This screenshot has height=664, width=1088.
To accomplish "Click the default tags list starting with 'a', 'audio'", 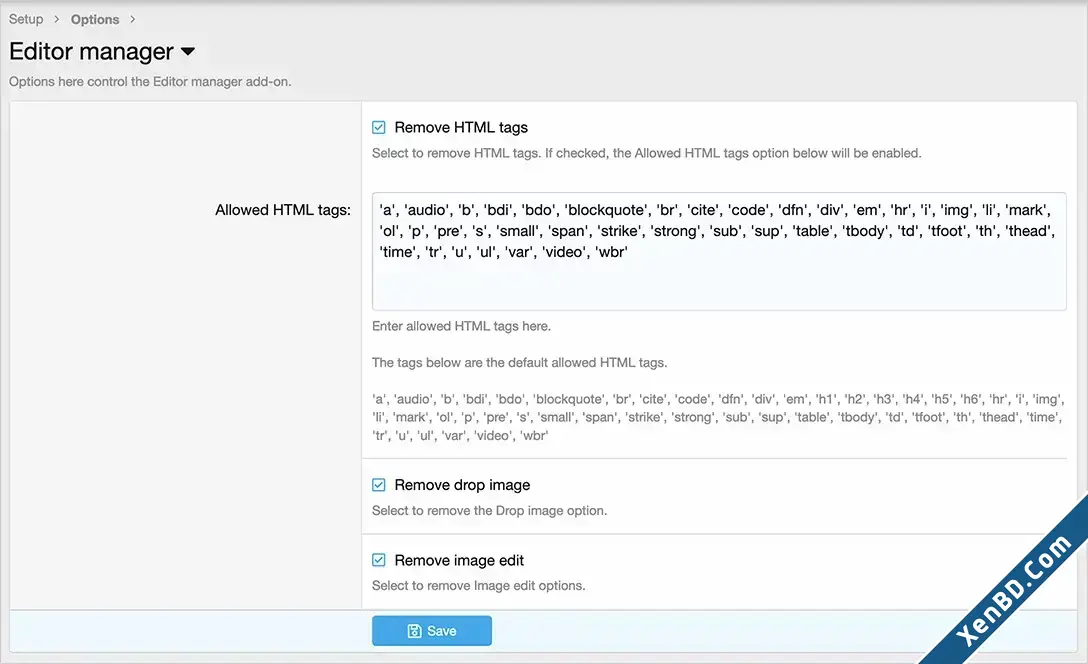I will point(718,417).
